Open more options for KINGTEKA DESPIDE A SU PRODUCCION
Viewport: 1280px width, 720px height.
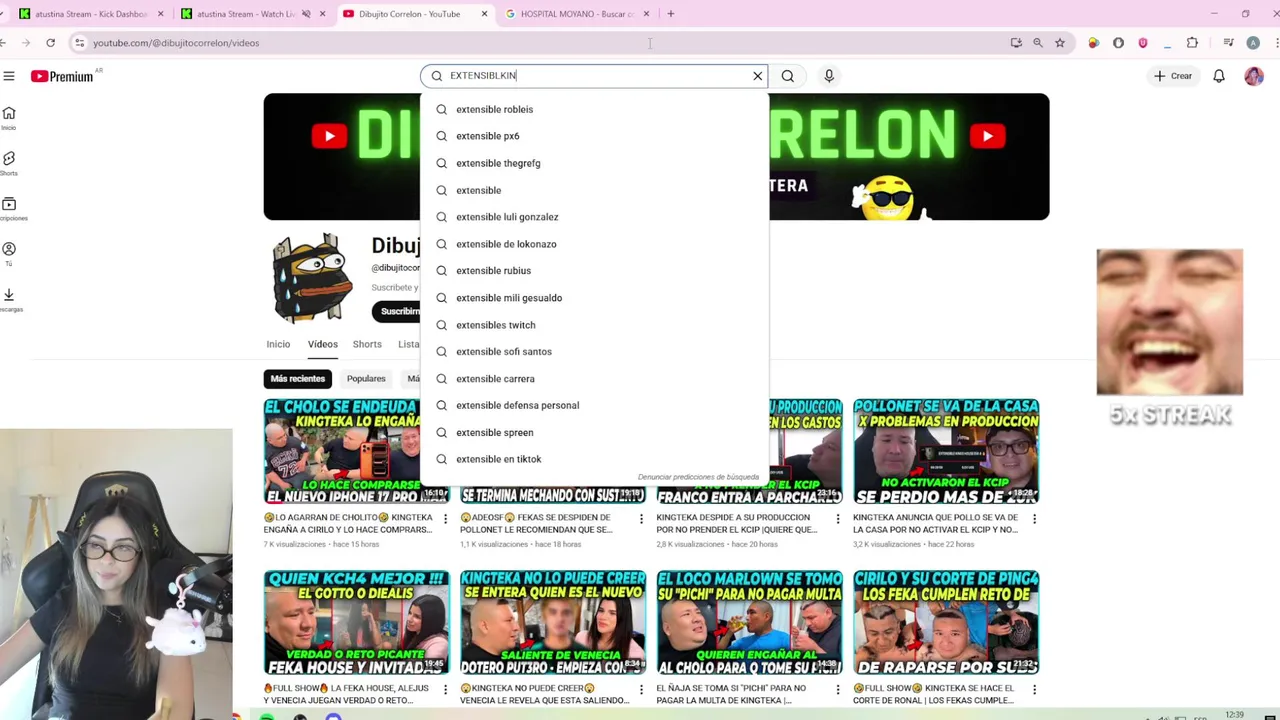click(x=838, y=519)
